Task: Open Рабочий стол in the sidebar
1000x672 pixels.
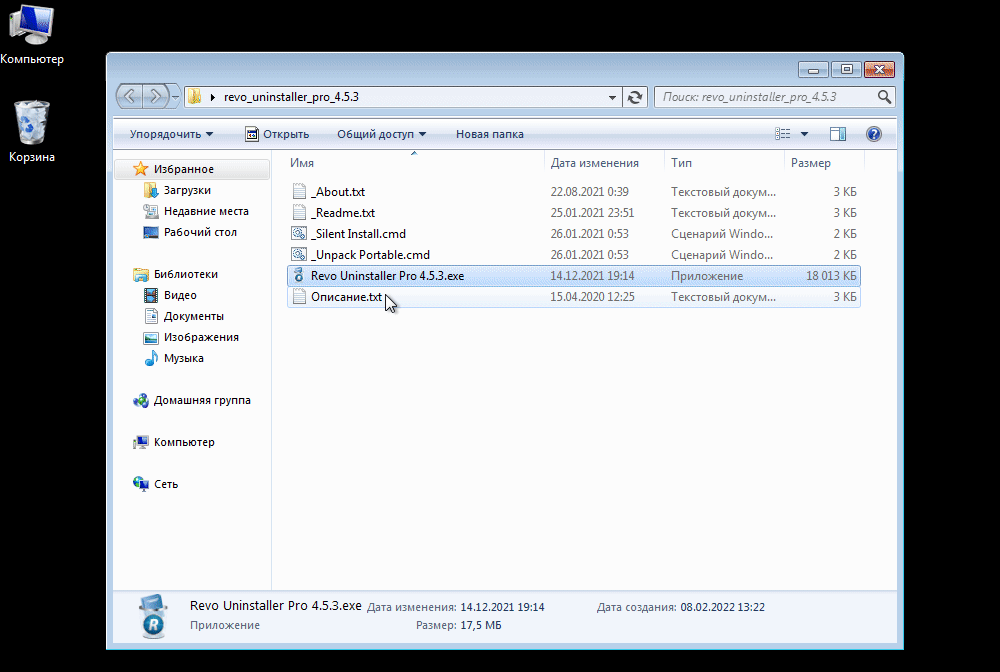Action: (200, 232)
